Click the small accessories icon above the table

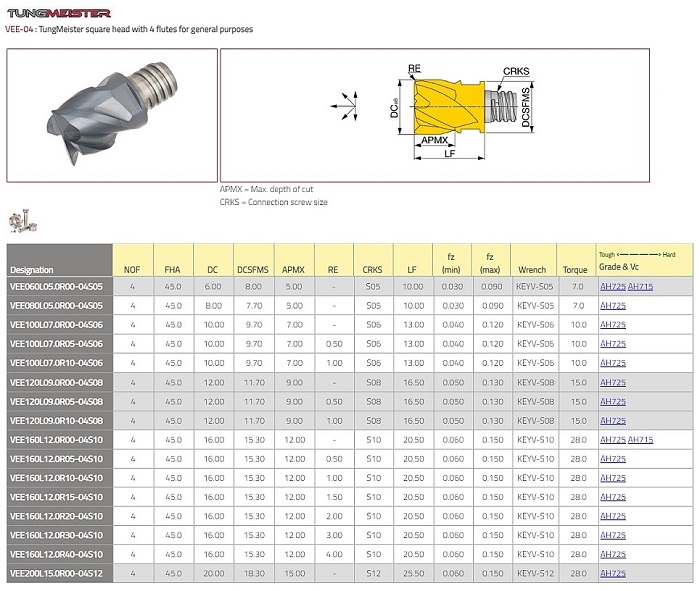click(x=23, y=221)
